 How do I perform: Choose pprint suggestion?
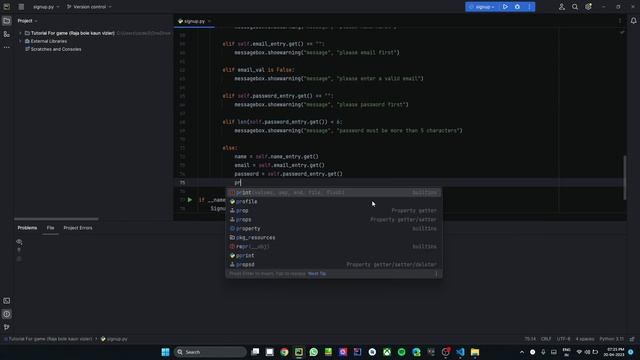pos(333,256)
